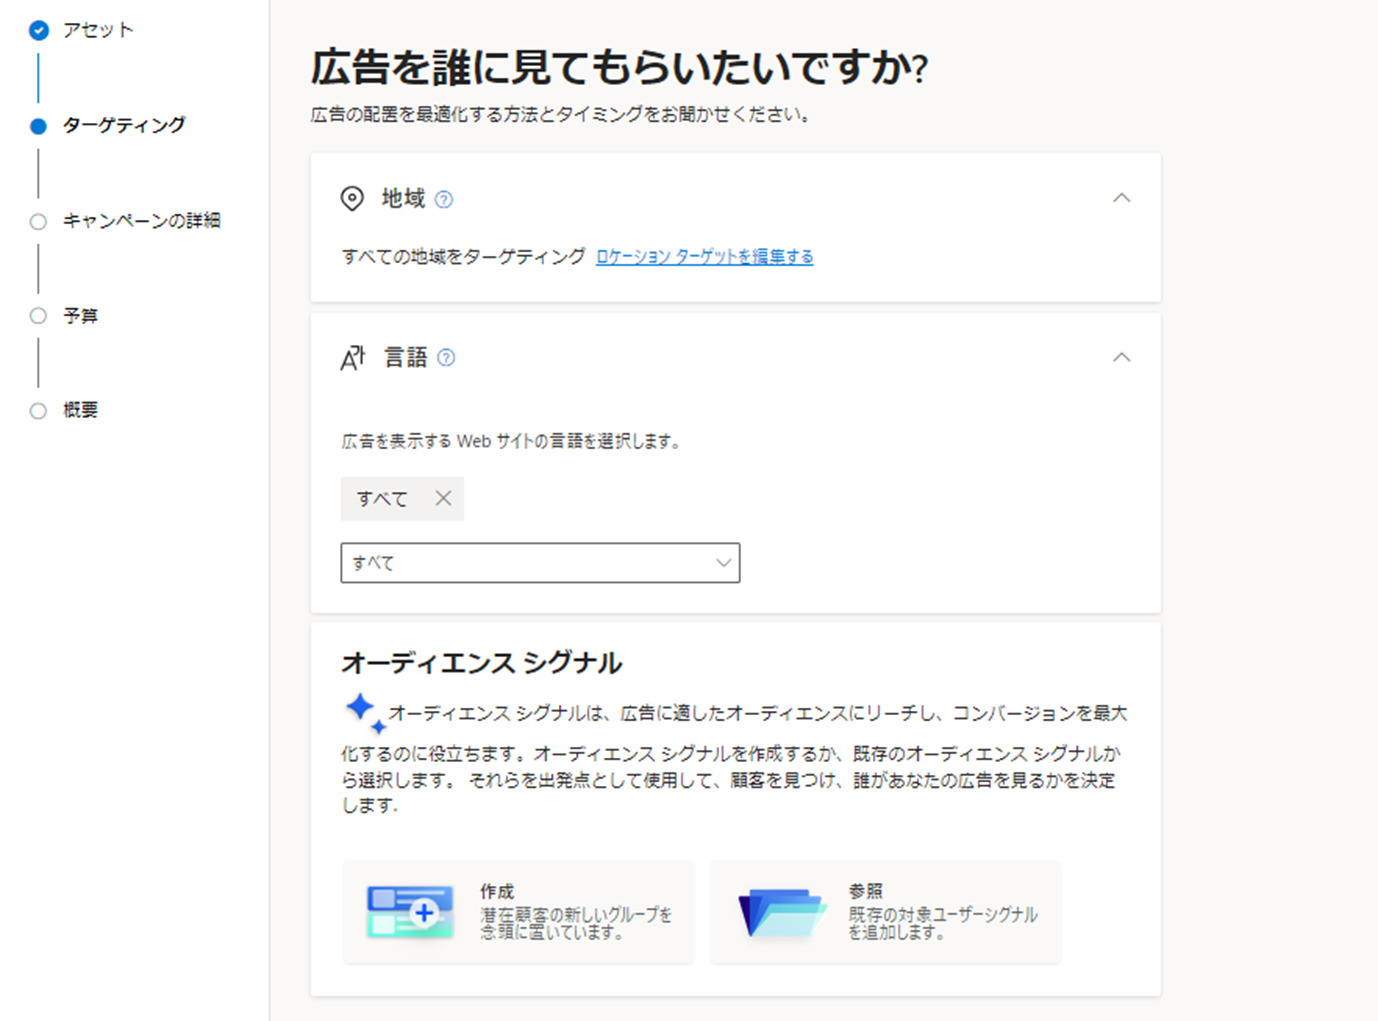The width and height of the screenshot is (1378, 1021).
Task: Select the ターゲティング step
Action: [123, 125]
